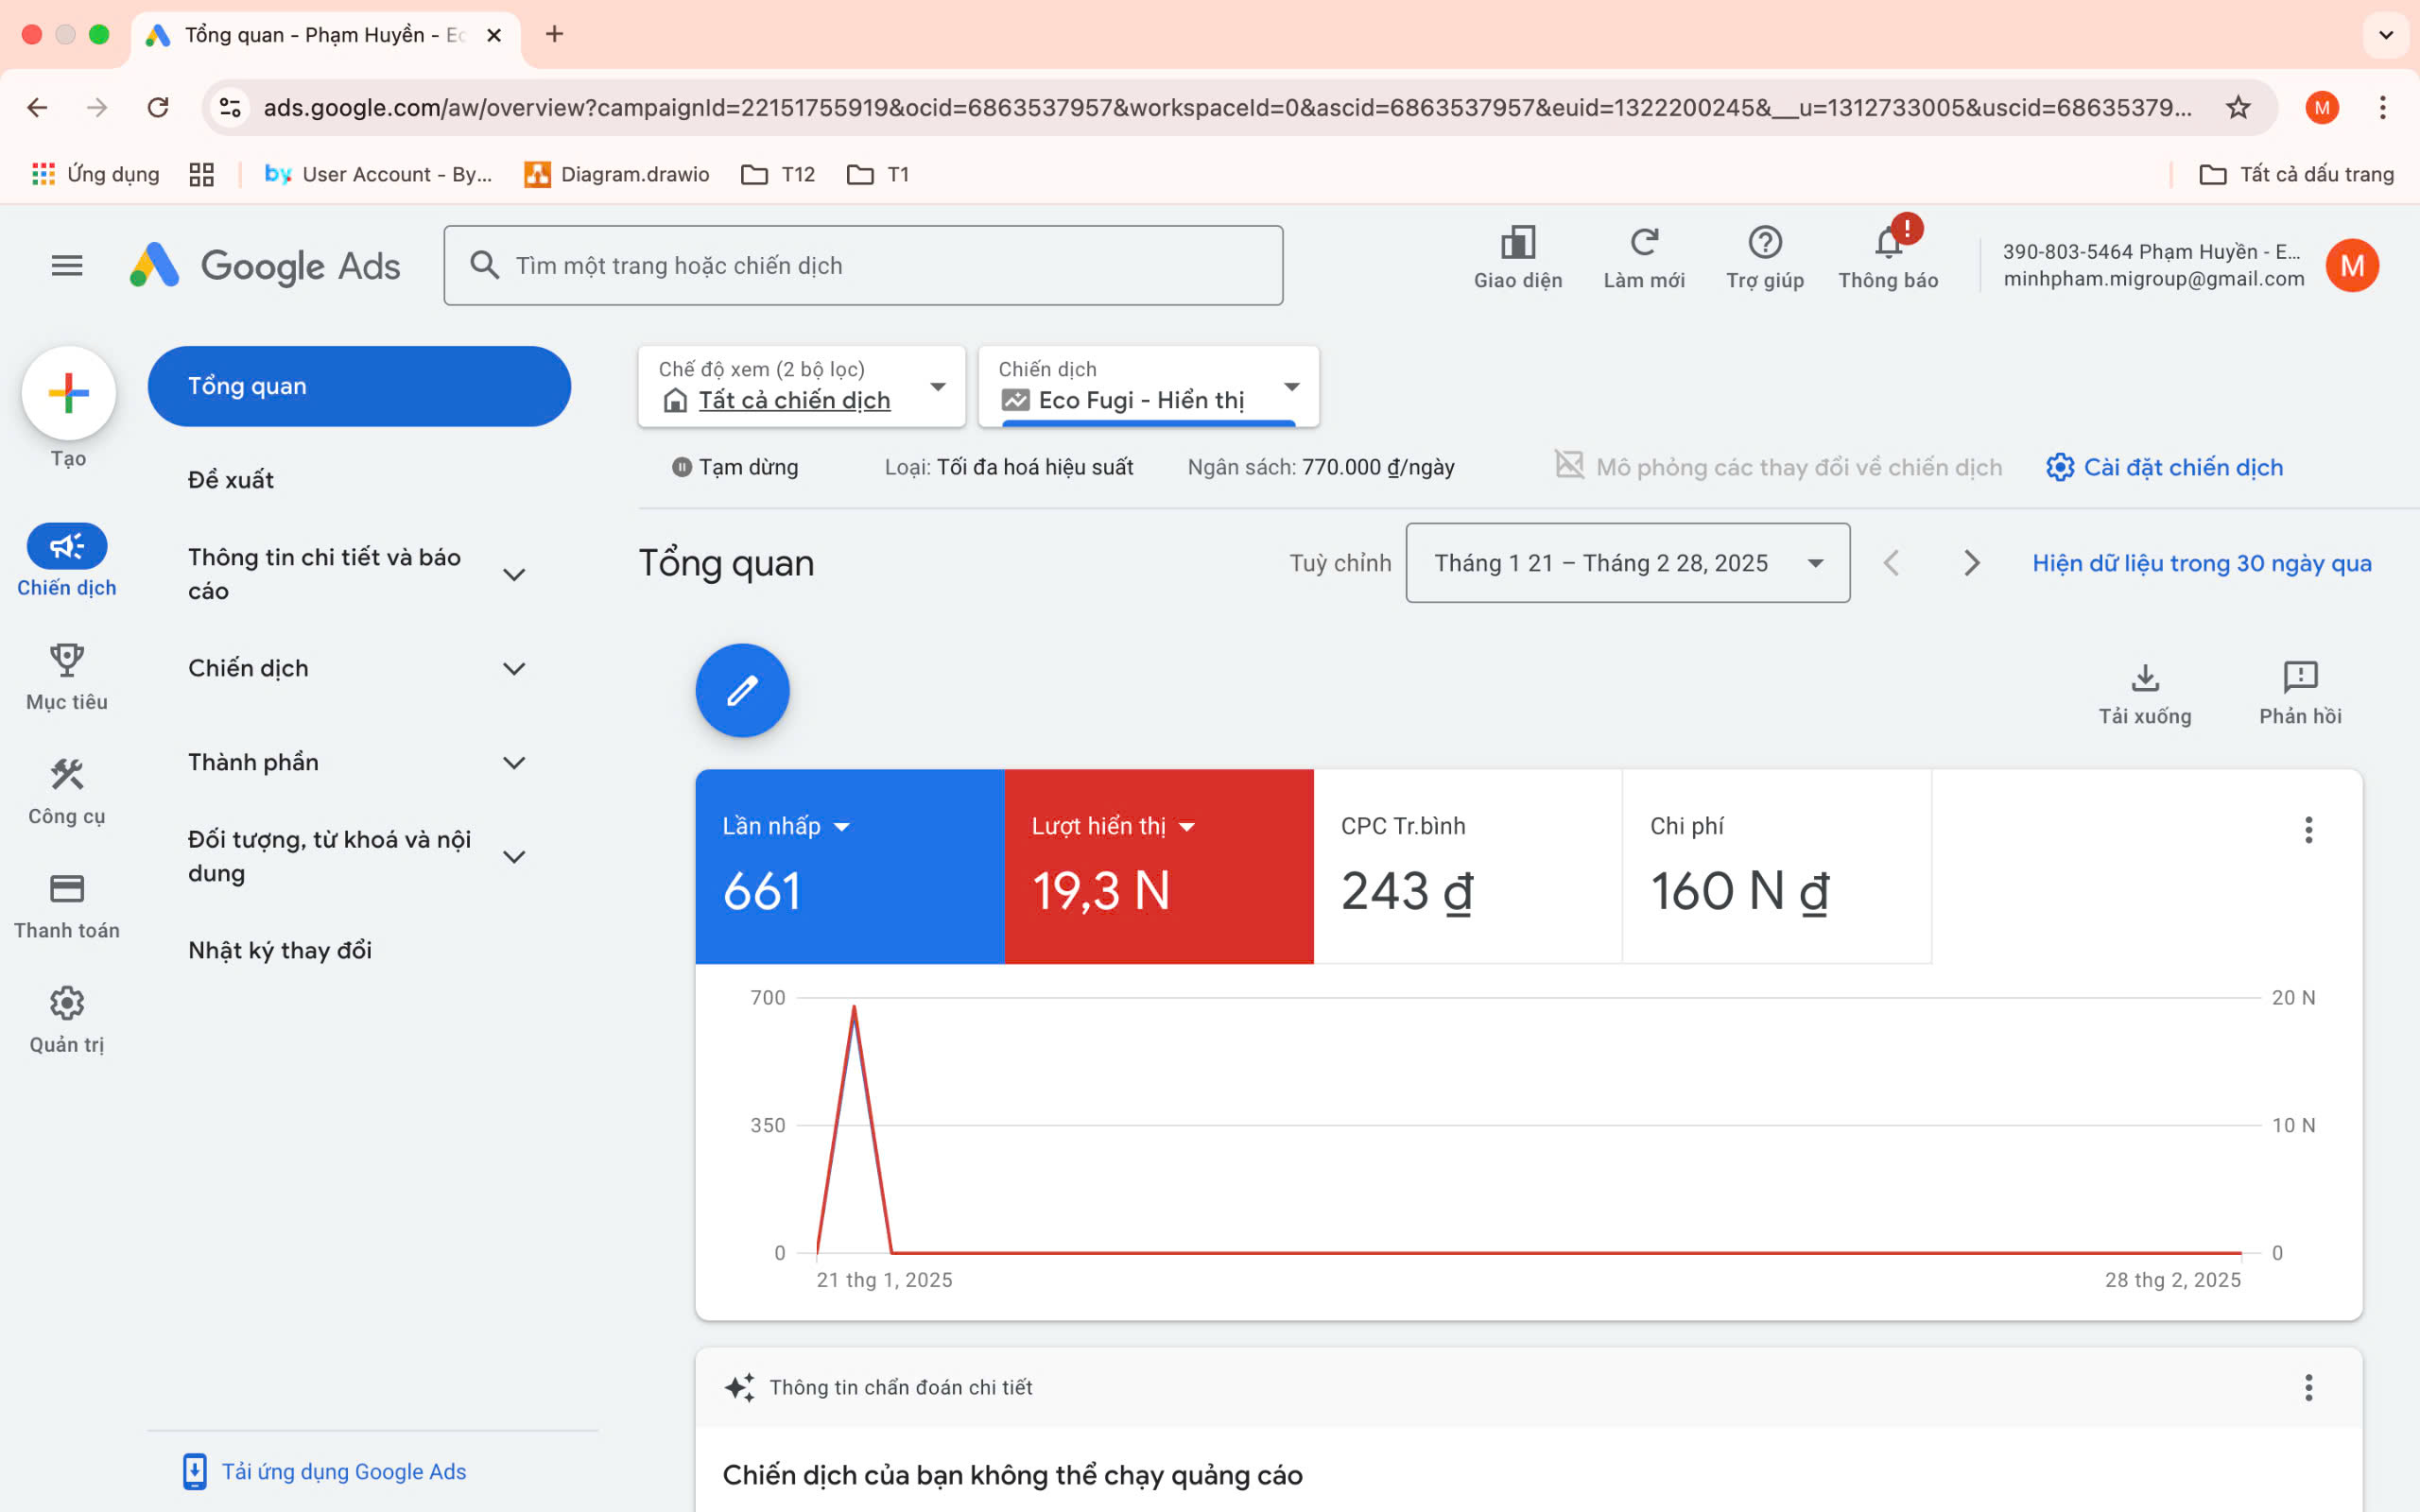Open Thanh toán billing in sidebar
The width and height of the screenshot is (2420, 1512).
click(x=67, y=889)
